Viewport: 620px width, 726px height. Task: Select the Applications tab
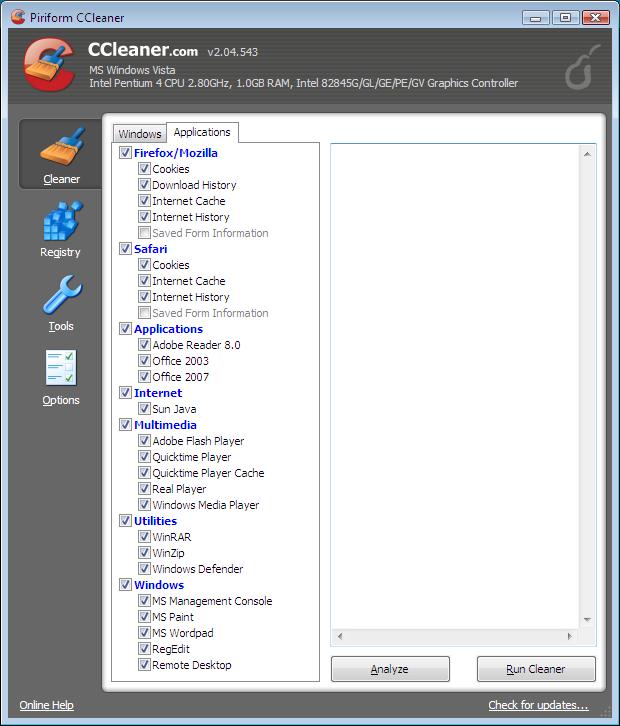(x=202, y=132)
